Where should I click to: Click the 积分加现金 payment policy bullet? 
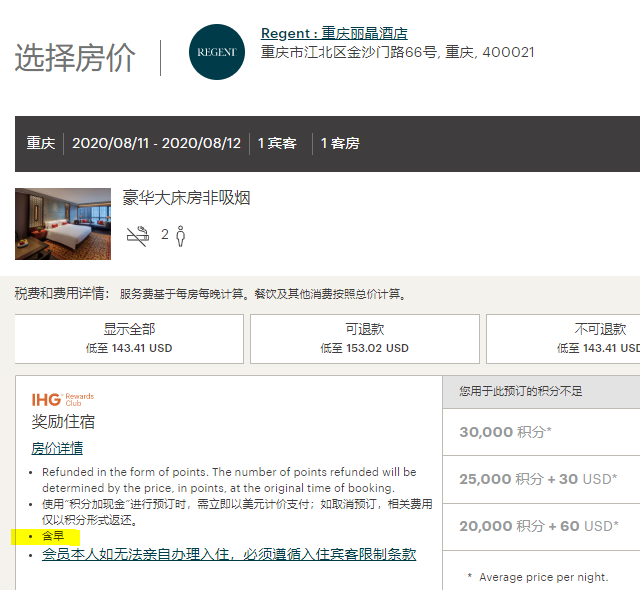(237, 512)
